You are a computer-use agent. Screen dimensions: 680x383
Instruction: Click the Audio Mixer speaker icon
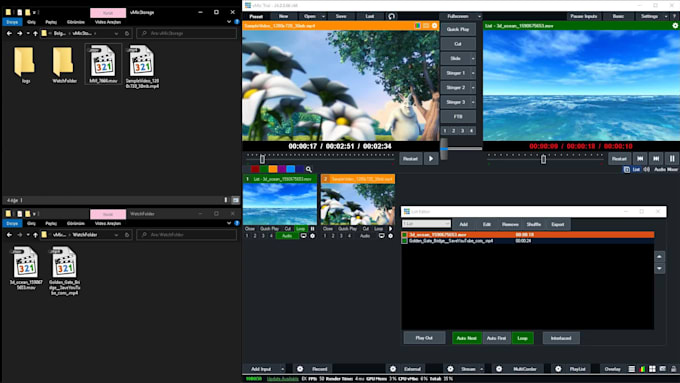[647, 170]
